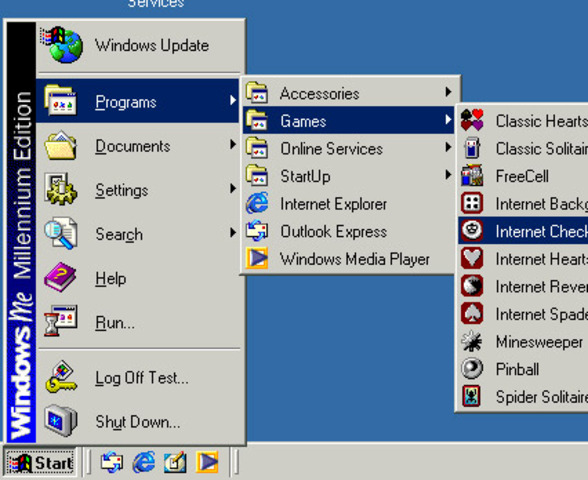Select the Help menu entry
Image resolution: width=588 pixels, height=480 pixels.
[138, 278]
